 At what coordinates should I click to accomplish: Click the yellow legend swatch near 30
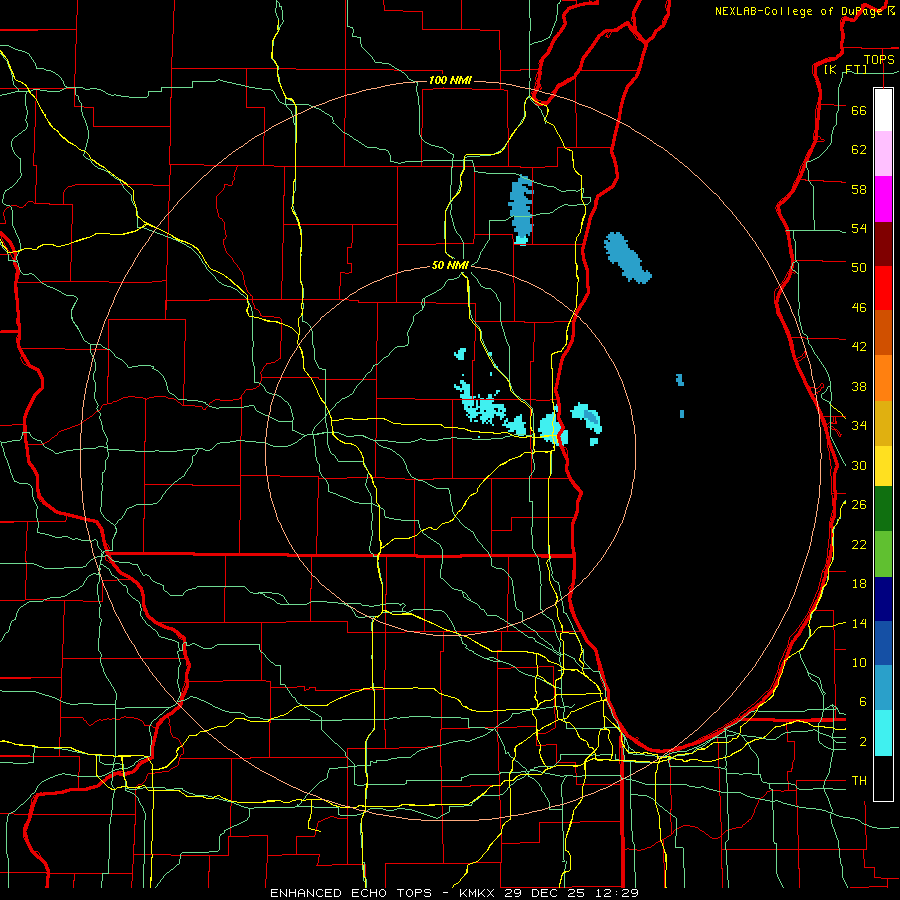(x=883, y=466)
